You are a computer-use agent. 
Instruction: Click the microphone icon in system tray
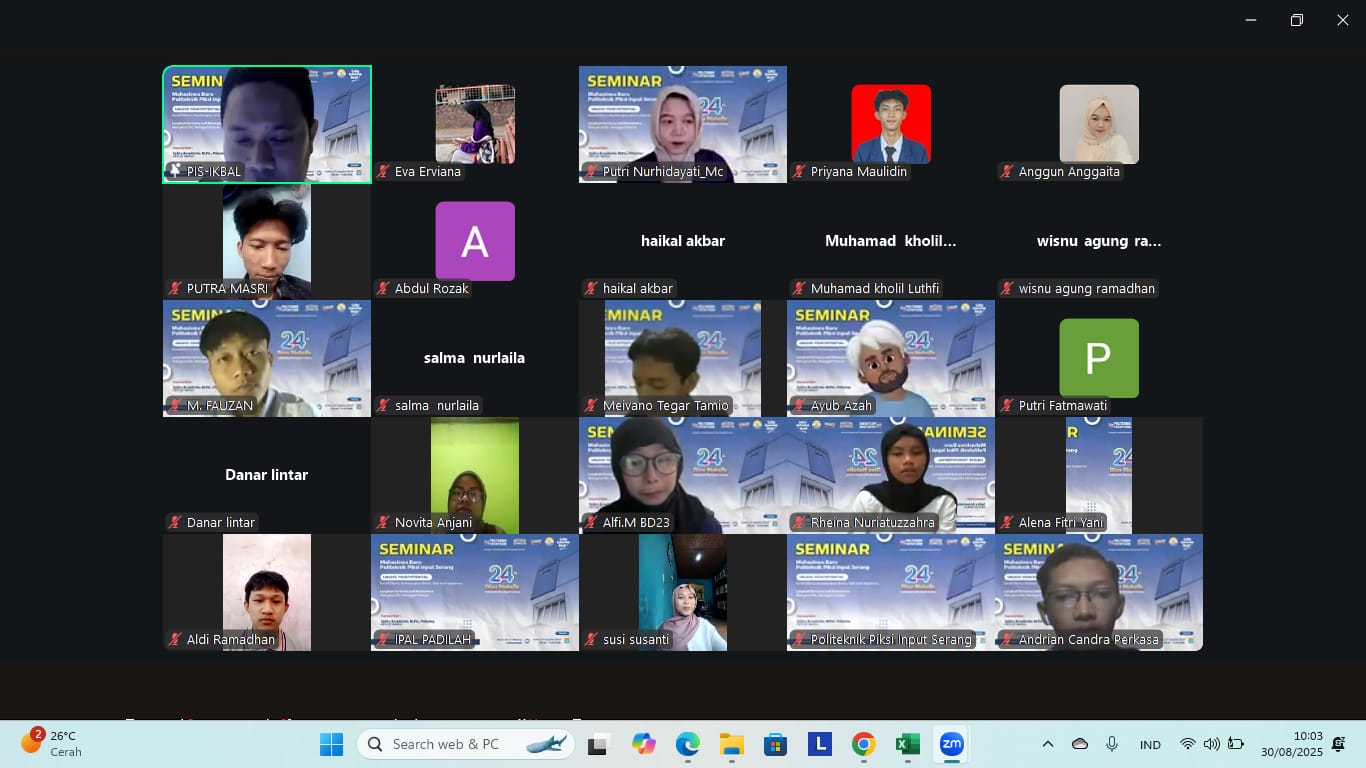pyautogui.click(x=1112, y=744)
